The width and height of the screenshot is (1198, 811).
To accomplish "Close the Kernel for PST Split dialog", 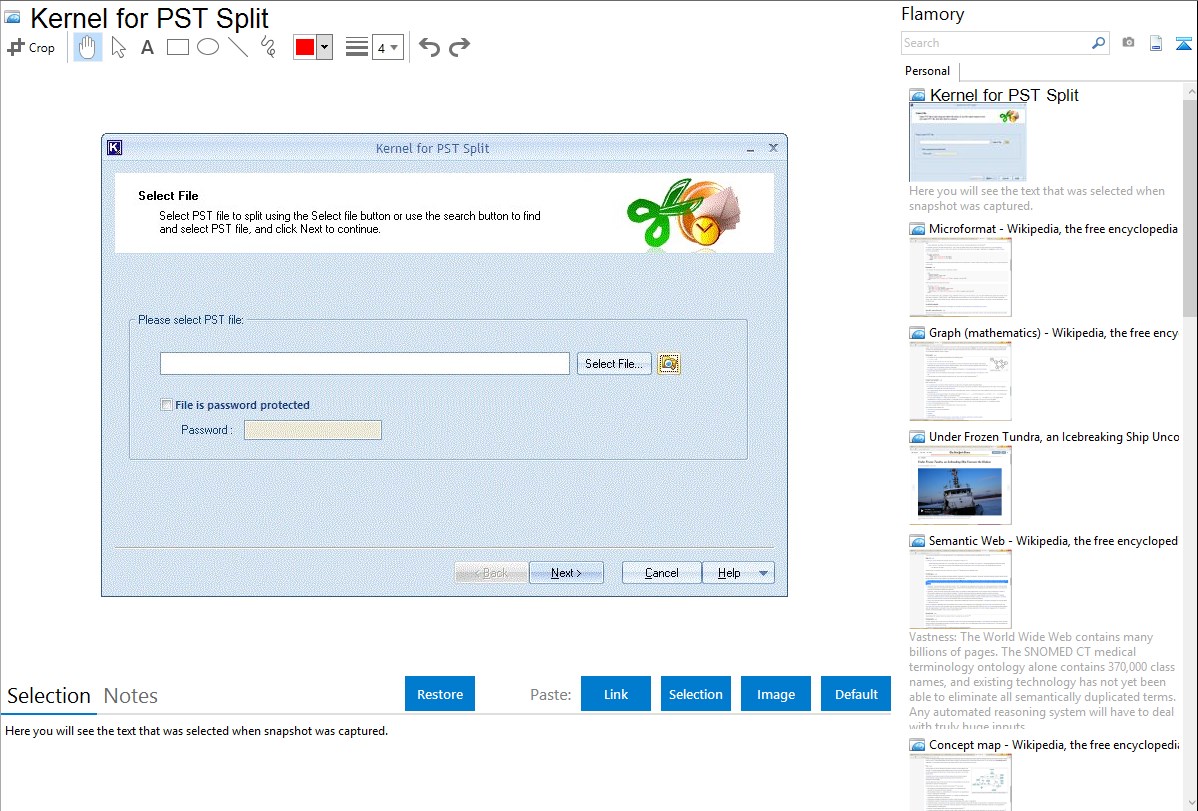I will (x=773, y=148).
